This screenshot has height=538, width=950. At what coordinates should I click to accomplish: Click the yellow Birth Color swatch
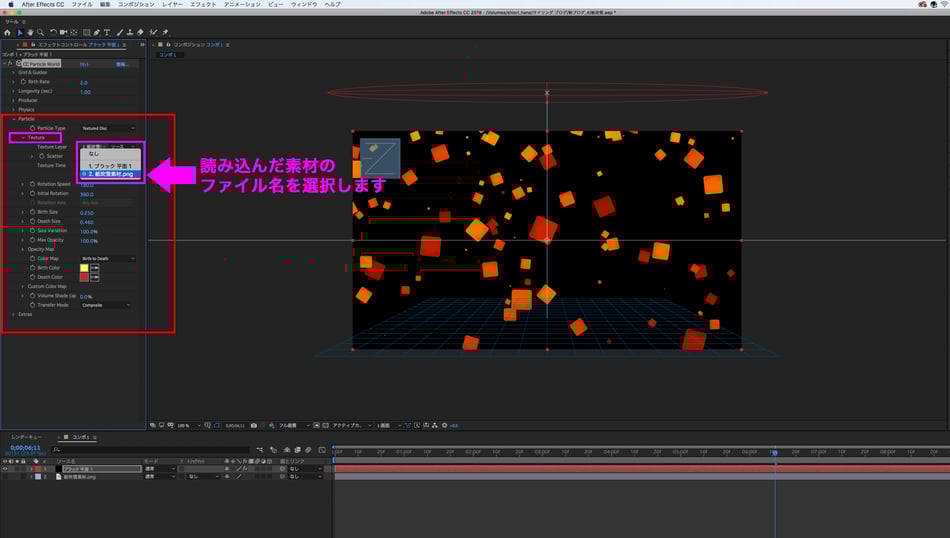[84, 268]
